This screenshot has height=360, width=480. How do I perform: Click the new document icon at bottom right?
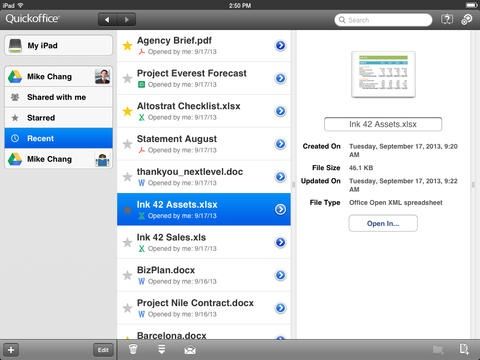coord(464,349)
